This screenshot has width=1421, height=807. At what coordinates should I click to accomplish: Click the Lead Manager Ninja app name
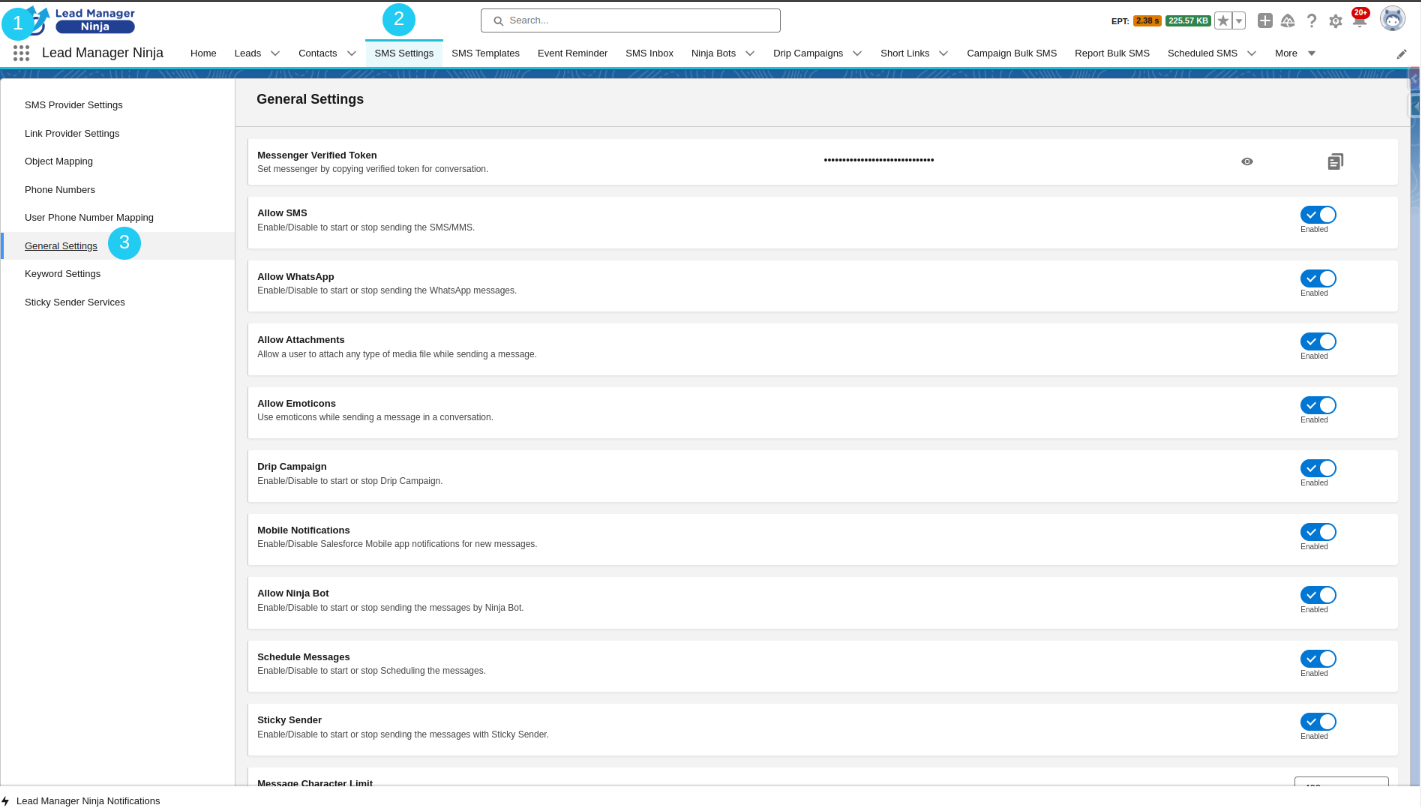pyautogui.click(x=103, y=53)
